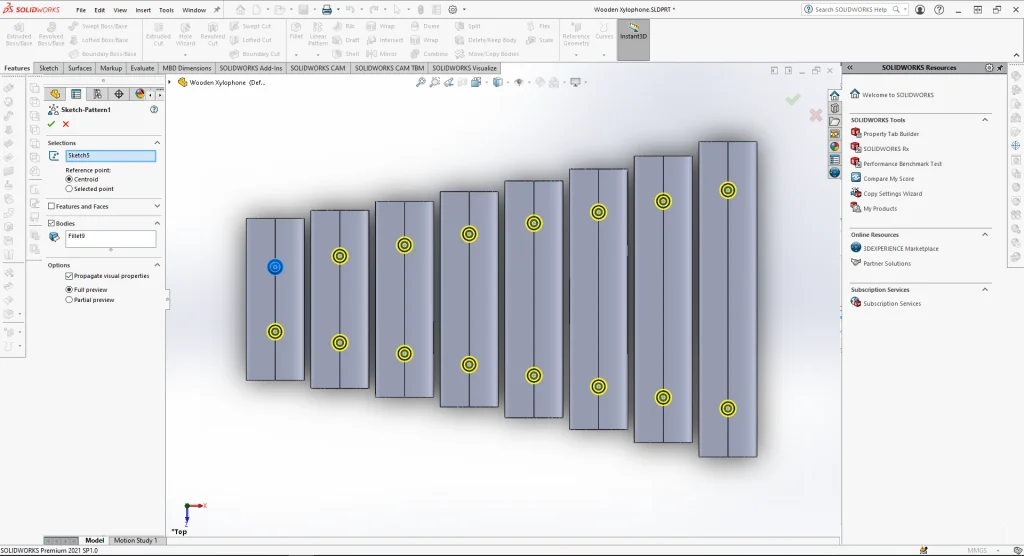The height and width of the screenshot is (556, 1024).
Task: Select the Selected point reference option
Action: coord(69,188)
